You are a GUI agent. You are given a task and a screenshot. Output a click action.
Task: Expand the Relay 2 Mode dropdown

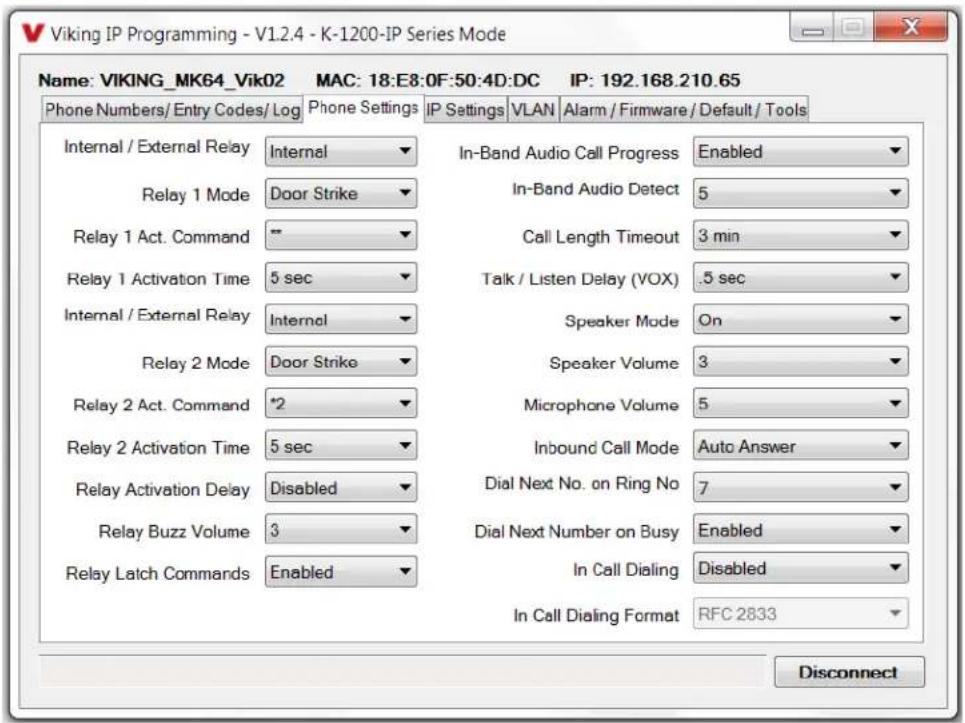[341, 362]
